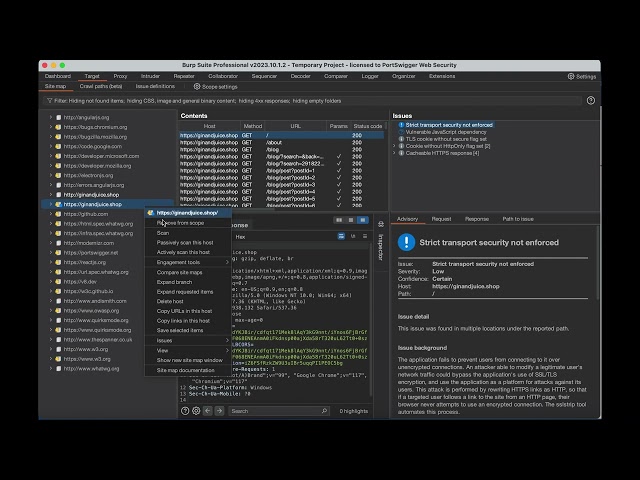Select https://portswigger.net in site map

coord(91,253)
